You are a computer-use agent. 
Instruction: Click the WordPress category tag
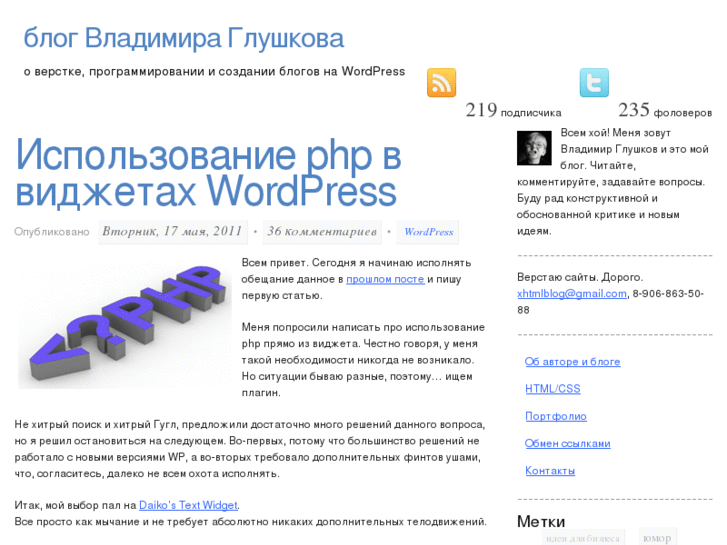(428, 232)
